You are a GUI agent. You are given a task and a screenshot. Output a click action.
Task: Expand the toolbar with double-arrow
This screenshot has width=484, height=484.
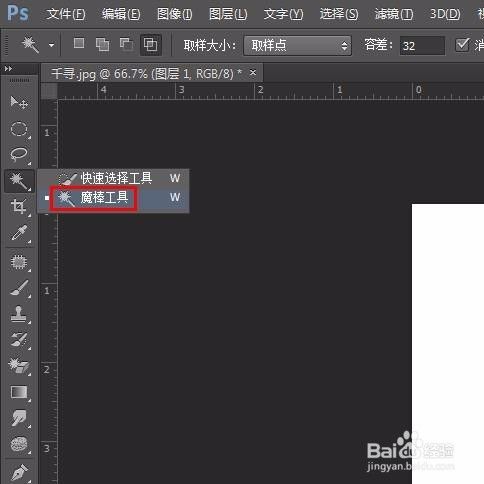pos(8,69)
